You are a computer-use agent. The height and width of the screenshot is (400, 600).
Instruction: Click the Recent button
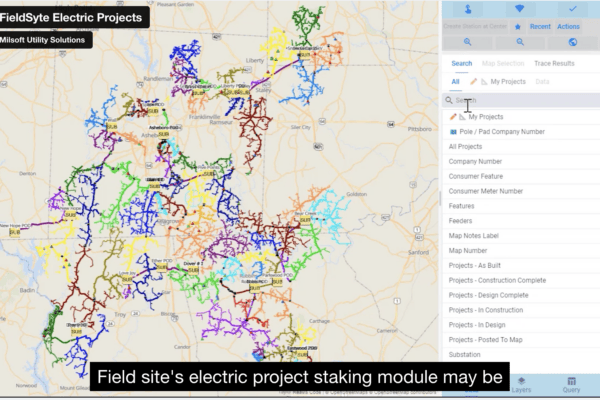(x=540, y=26)
